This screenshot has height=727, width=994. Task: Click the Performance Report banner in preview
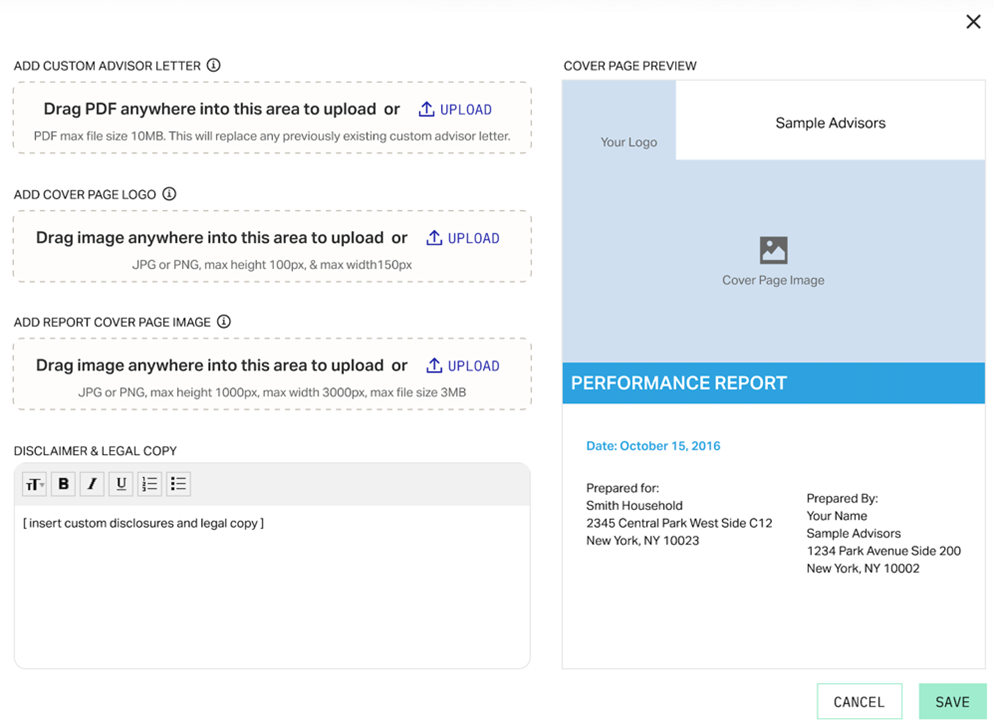tap(773, 383)
